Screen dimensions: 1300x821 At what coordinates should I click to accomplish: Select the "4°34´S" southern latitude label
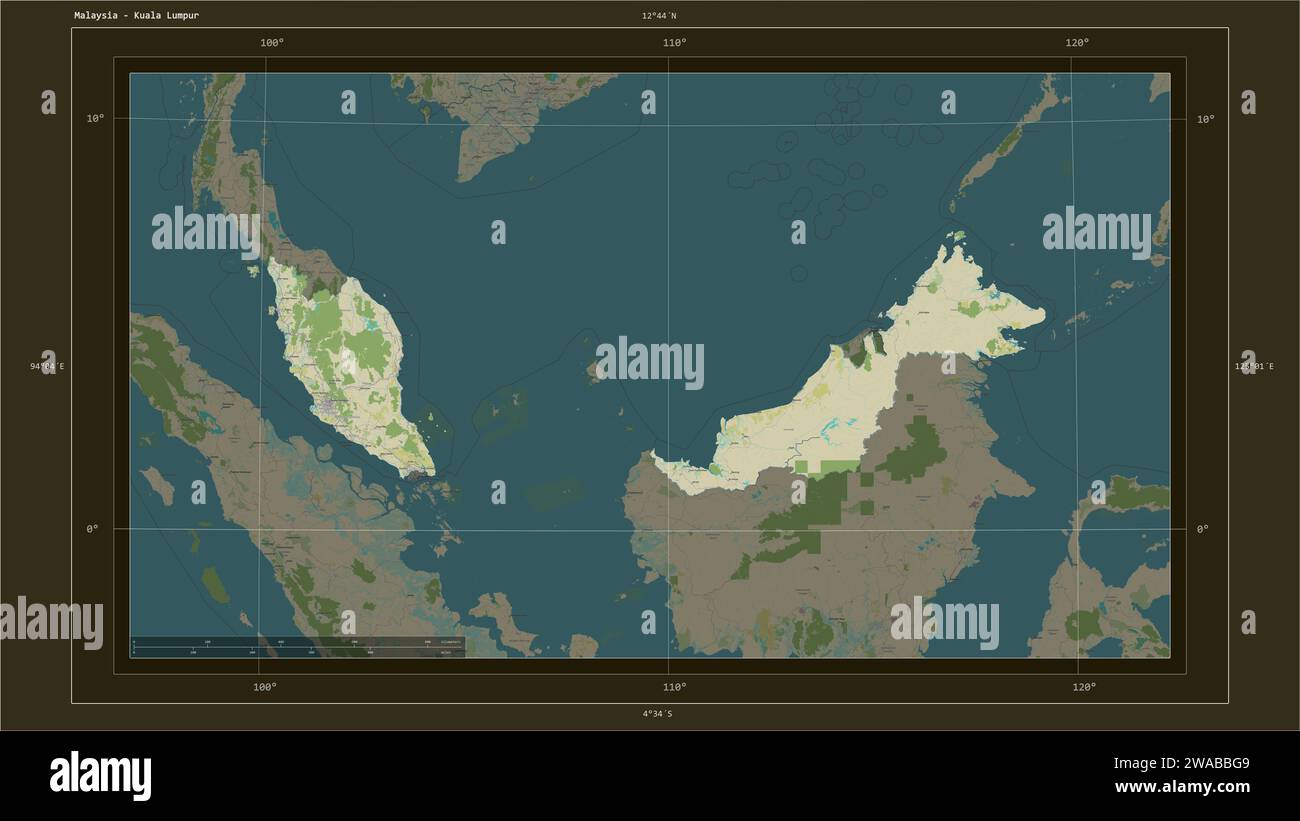pos(657,714)
